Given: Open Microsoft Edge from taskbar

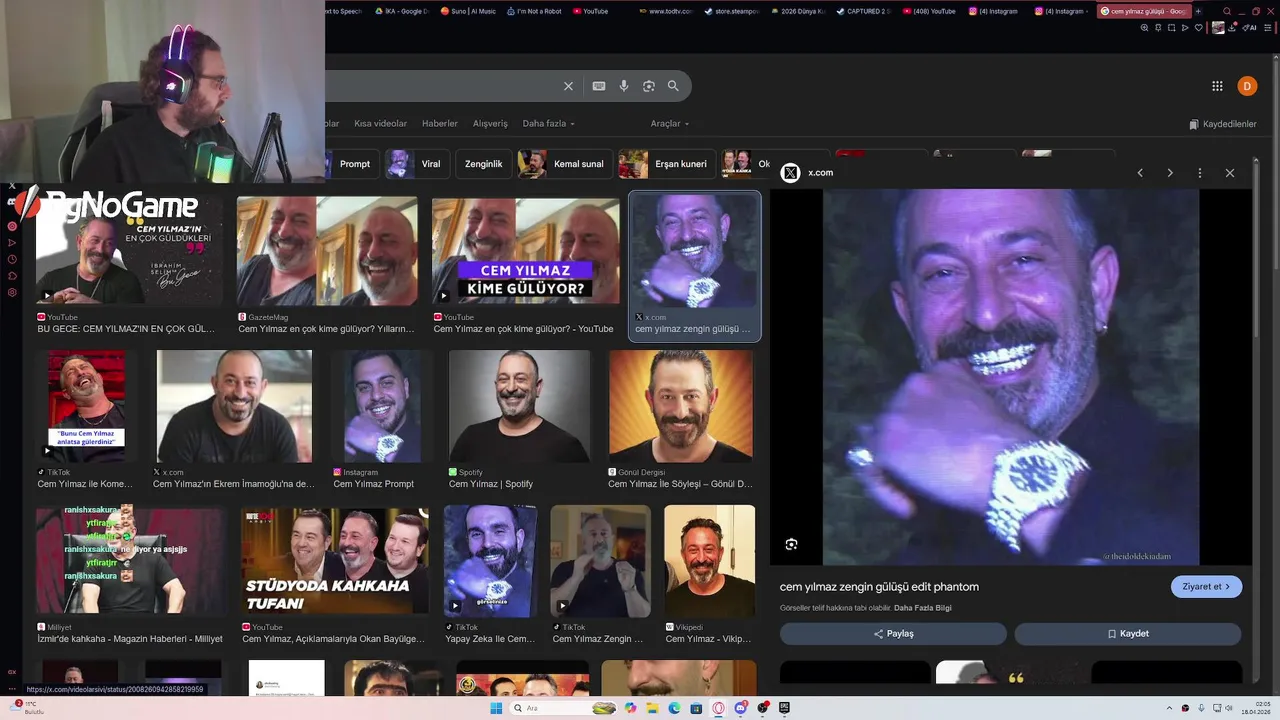Looking at the screenshot, I should click(674, 708).
